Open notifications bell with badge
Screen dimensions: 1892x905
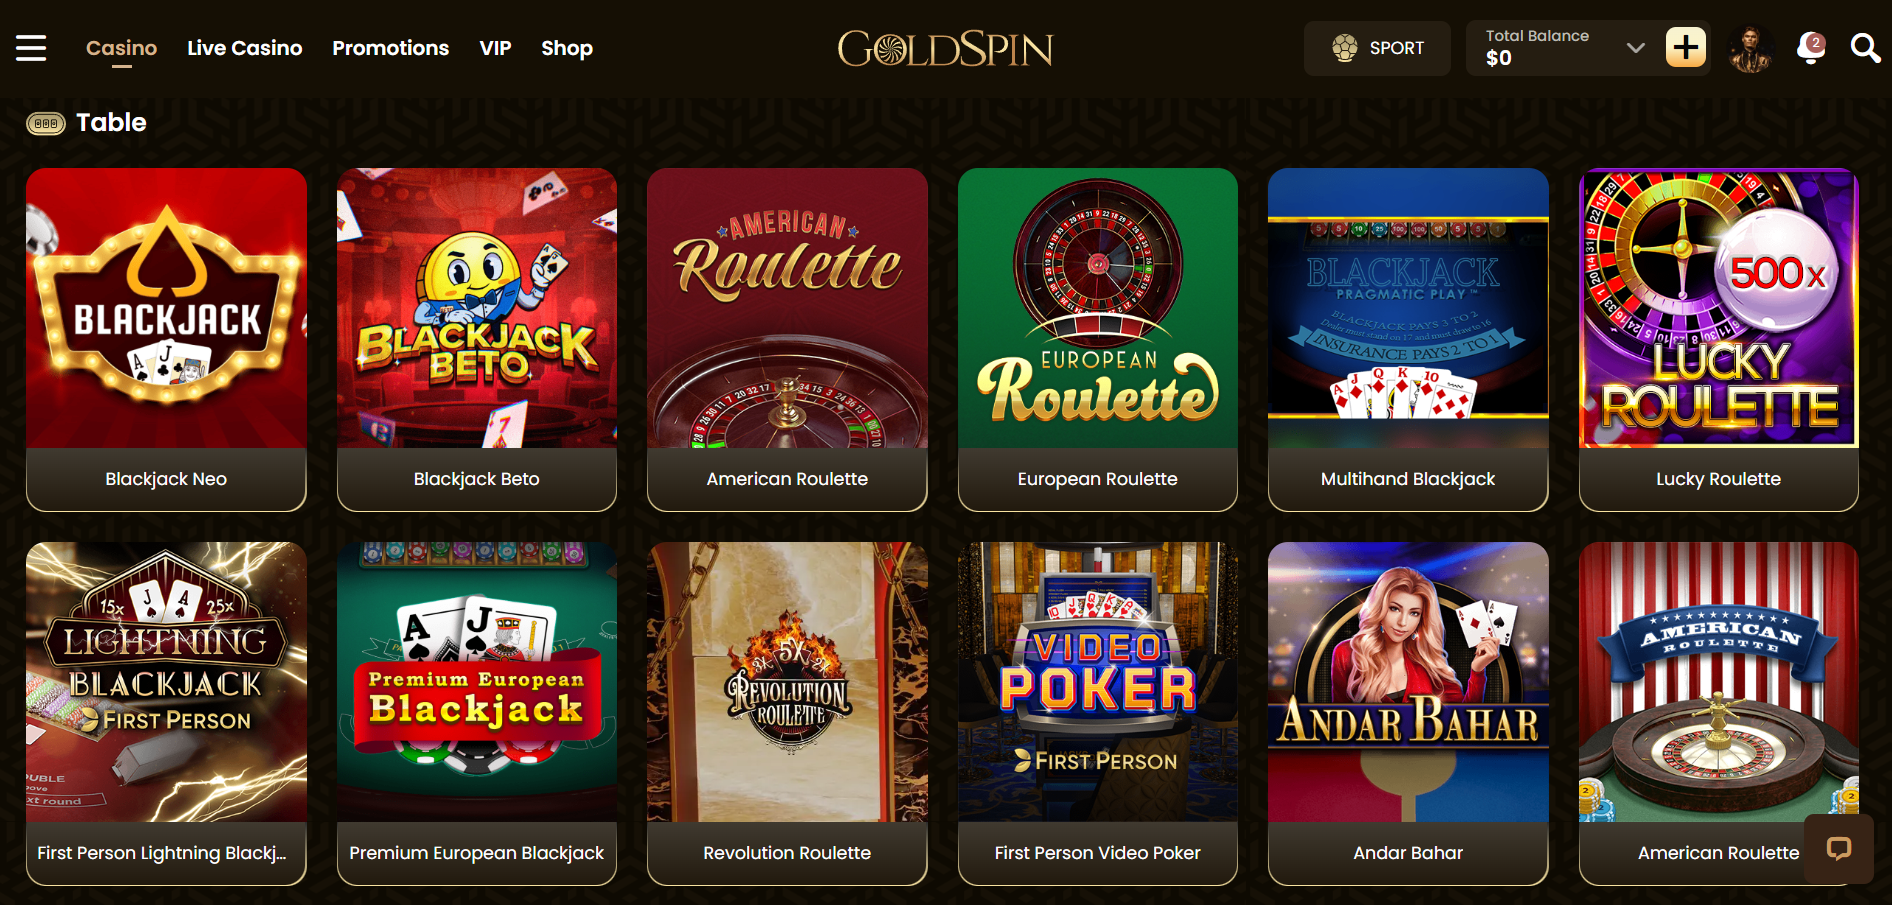click(x=1811, y=48)
